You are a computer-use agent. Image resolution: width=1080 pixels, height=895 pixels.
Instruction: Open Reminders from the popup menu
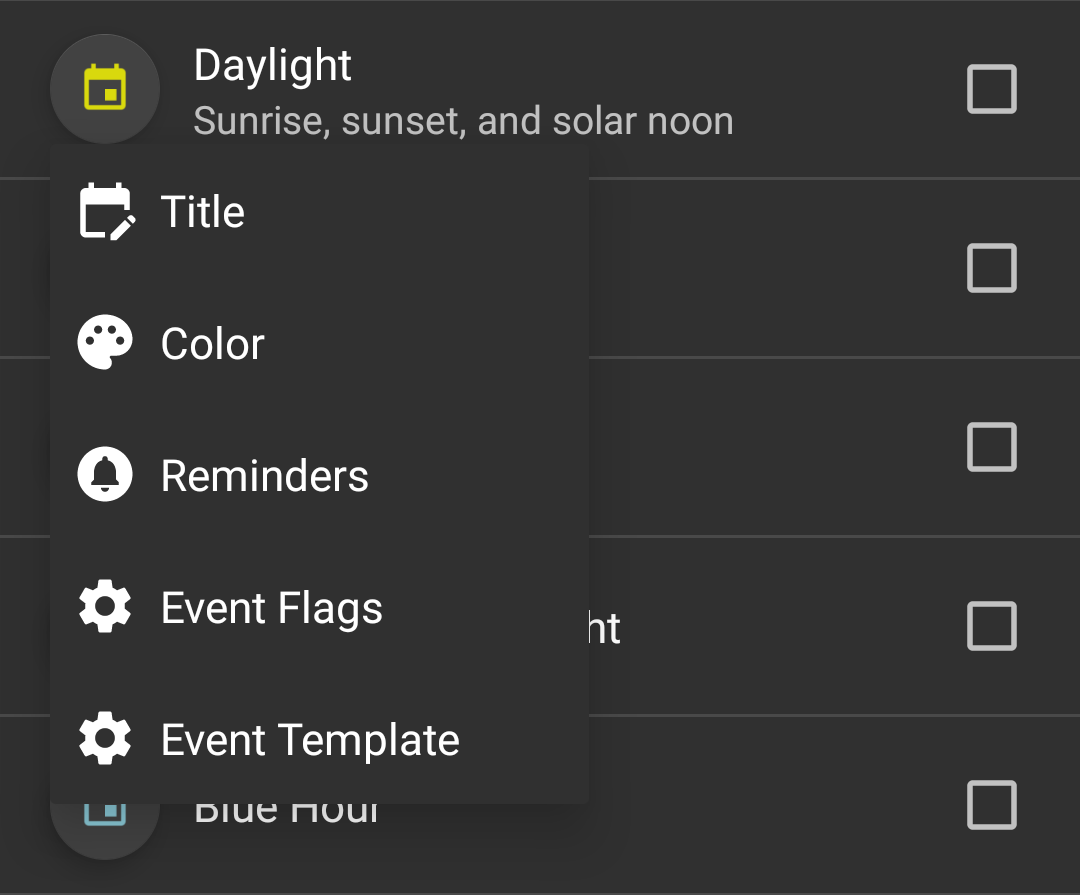(x=264, y=476)
